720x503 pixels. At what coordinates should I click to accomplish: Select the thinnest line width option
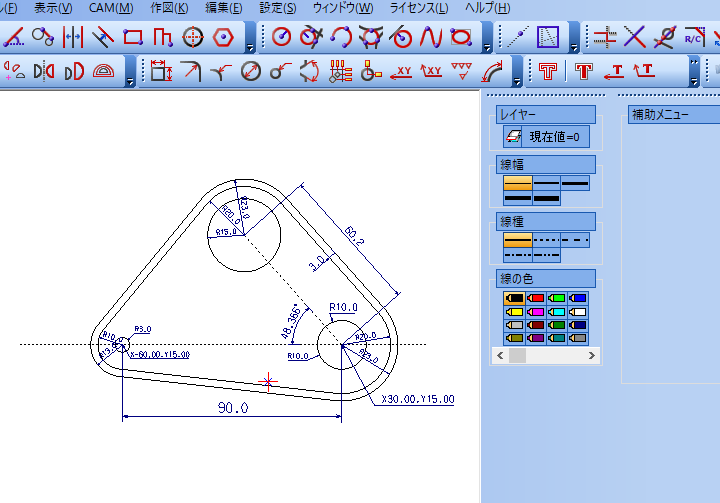point(517,184)
